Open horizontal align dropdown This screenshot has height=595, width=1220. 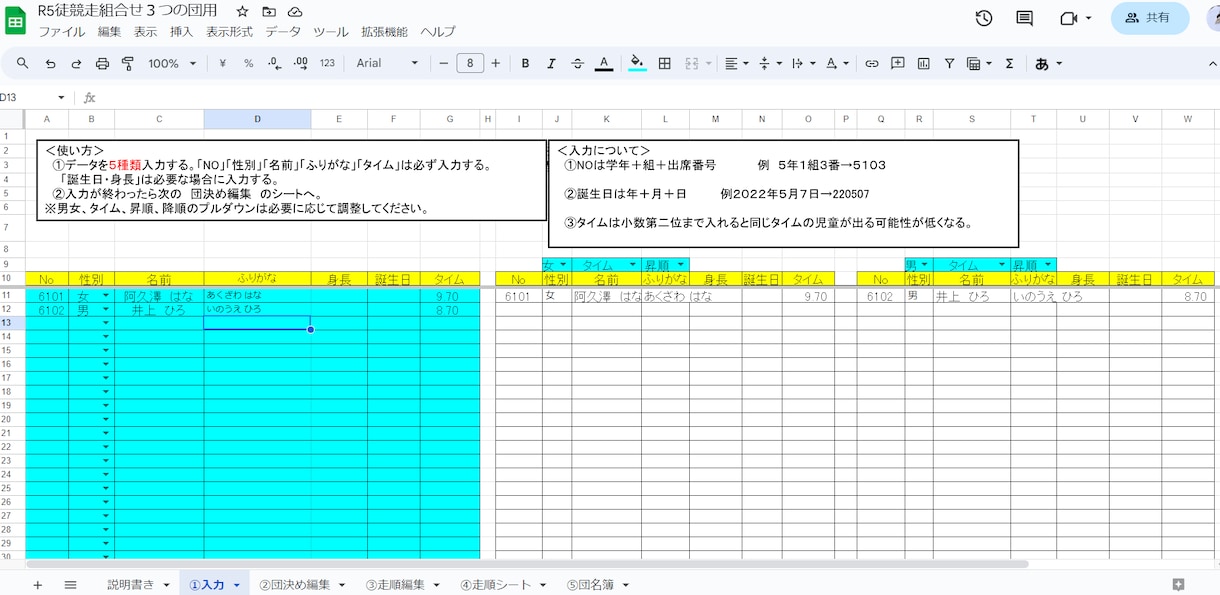click(736, 63)
